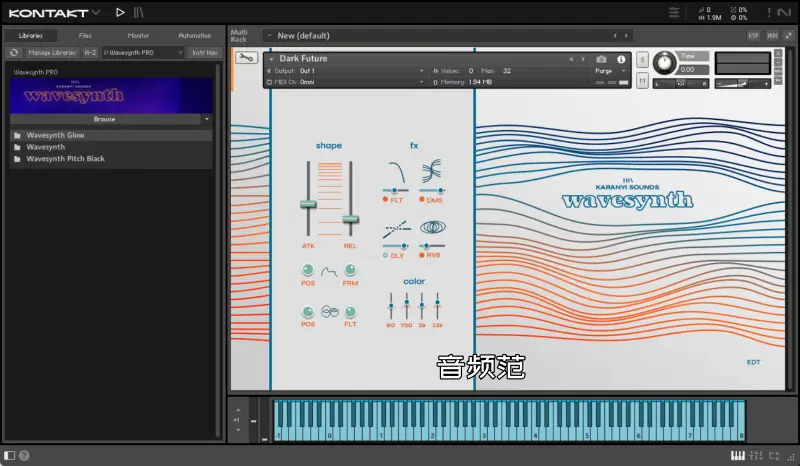Toggle the RVB effect on/off dot
Image resolution: width=800 pixels, height=466 pixels.
click(x=422, y=255)
